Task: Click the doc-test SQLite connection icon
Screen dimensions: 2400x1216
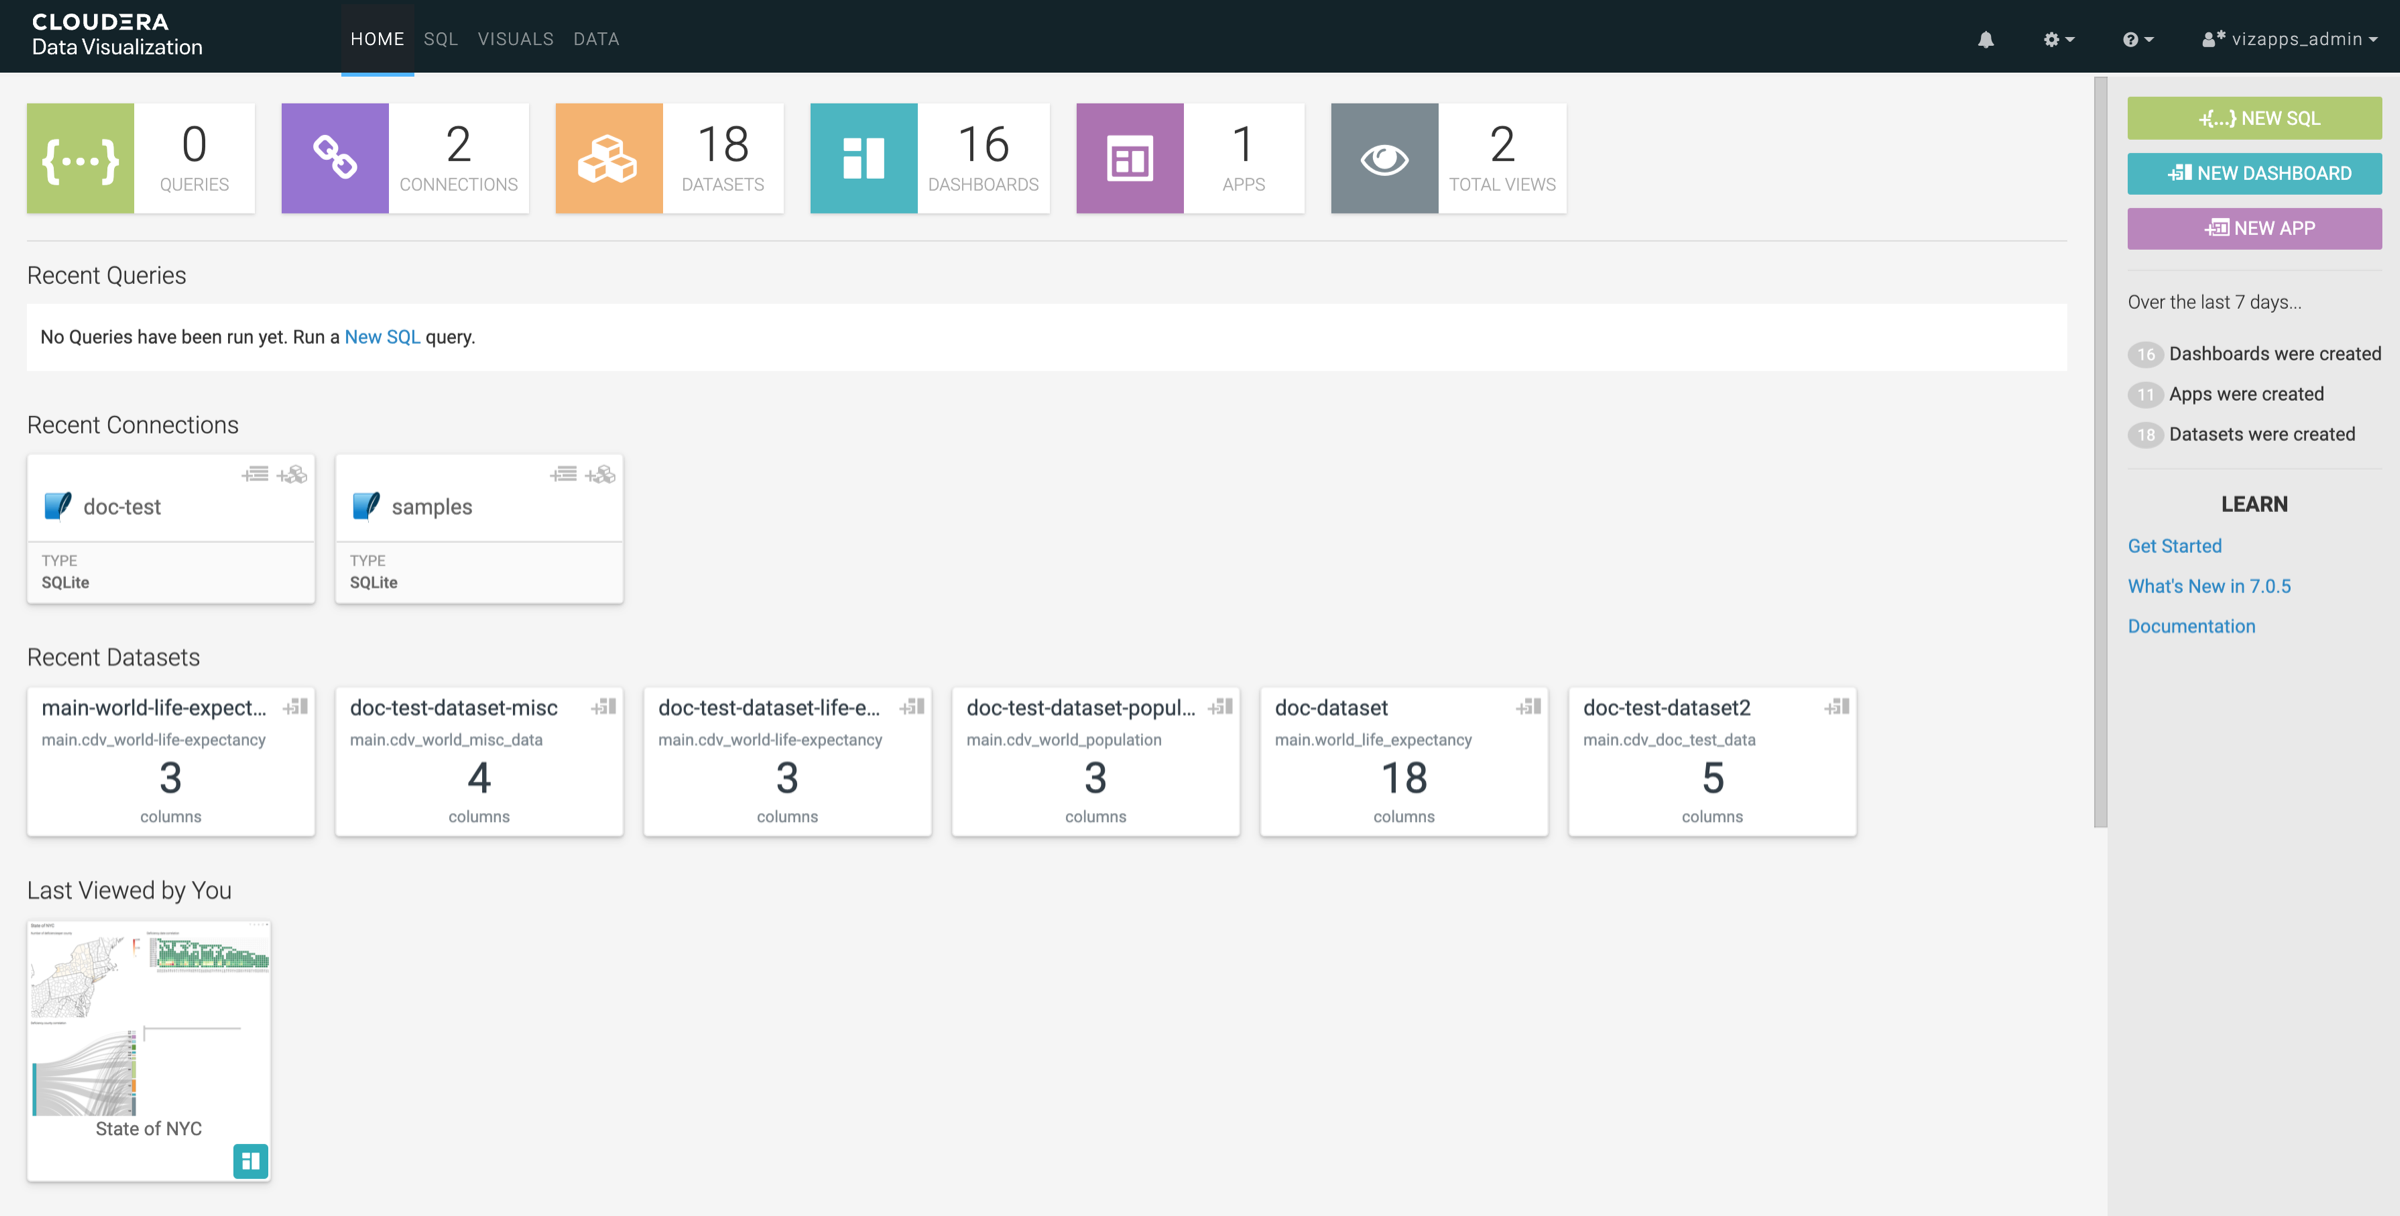Action: coord(58,506)
